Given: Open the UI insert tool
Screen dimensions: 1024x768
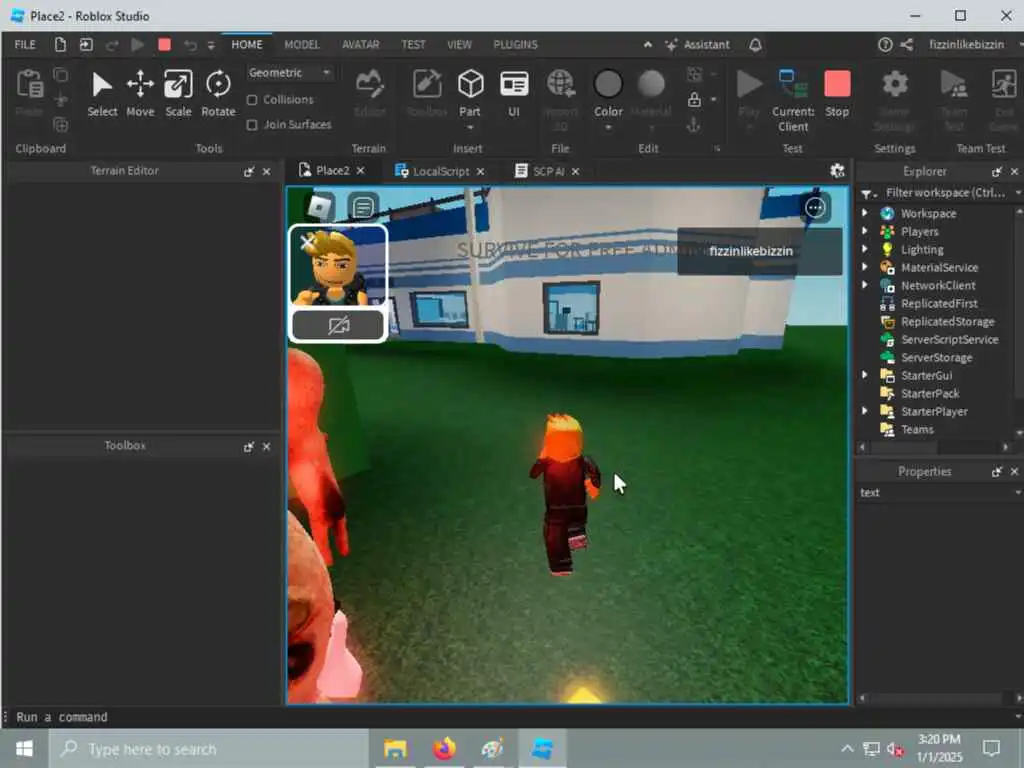Looking at the screenshot, I should click(514, 93).
